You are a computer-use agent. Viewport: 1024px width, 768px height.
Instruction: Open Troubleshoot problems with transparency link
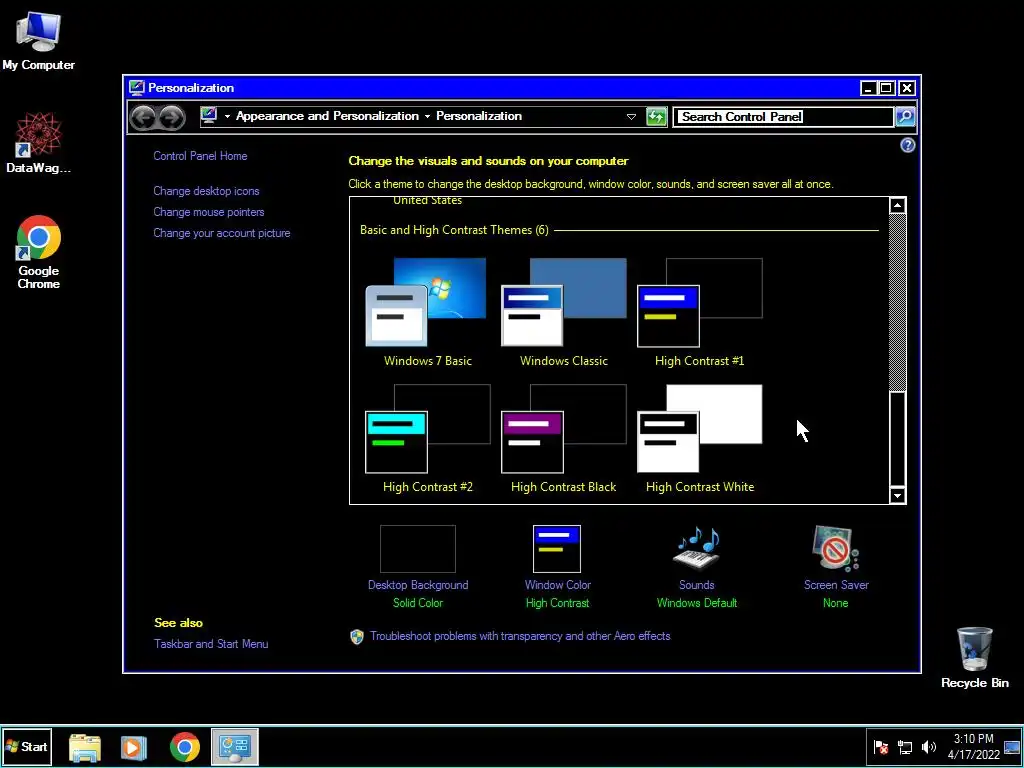click(520, 636)
